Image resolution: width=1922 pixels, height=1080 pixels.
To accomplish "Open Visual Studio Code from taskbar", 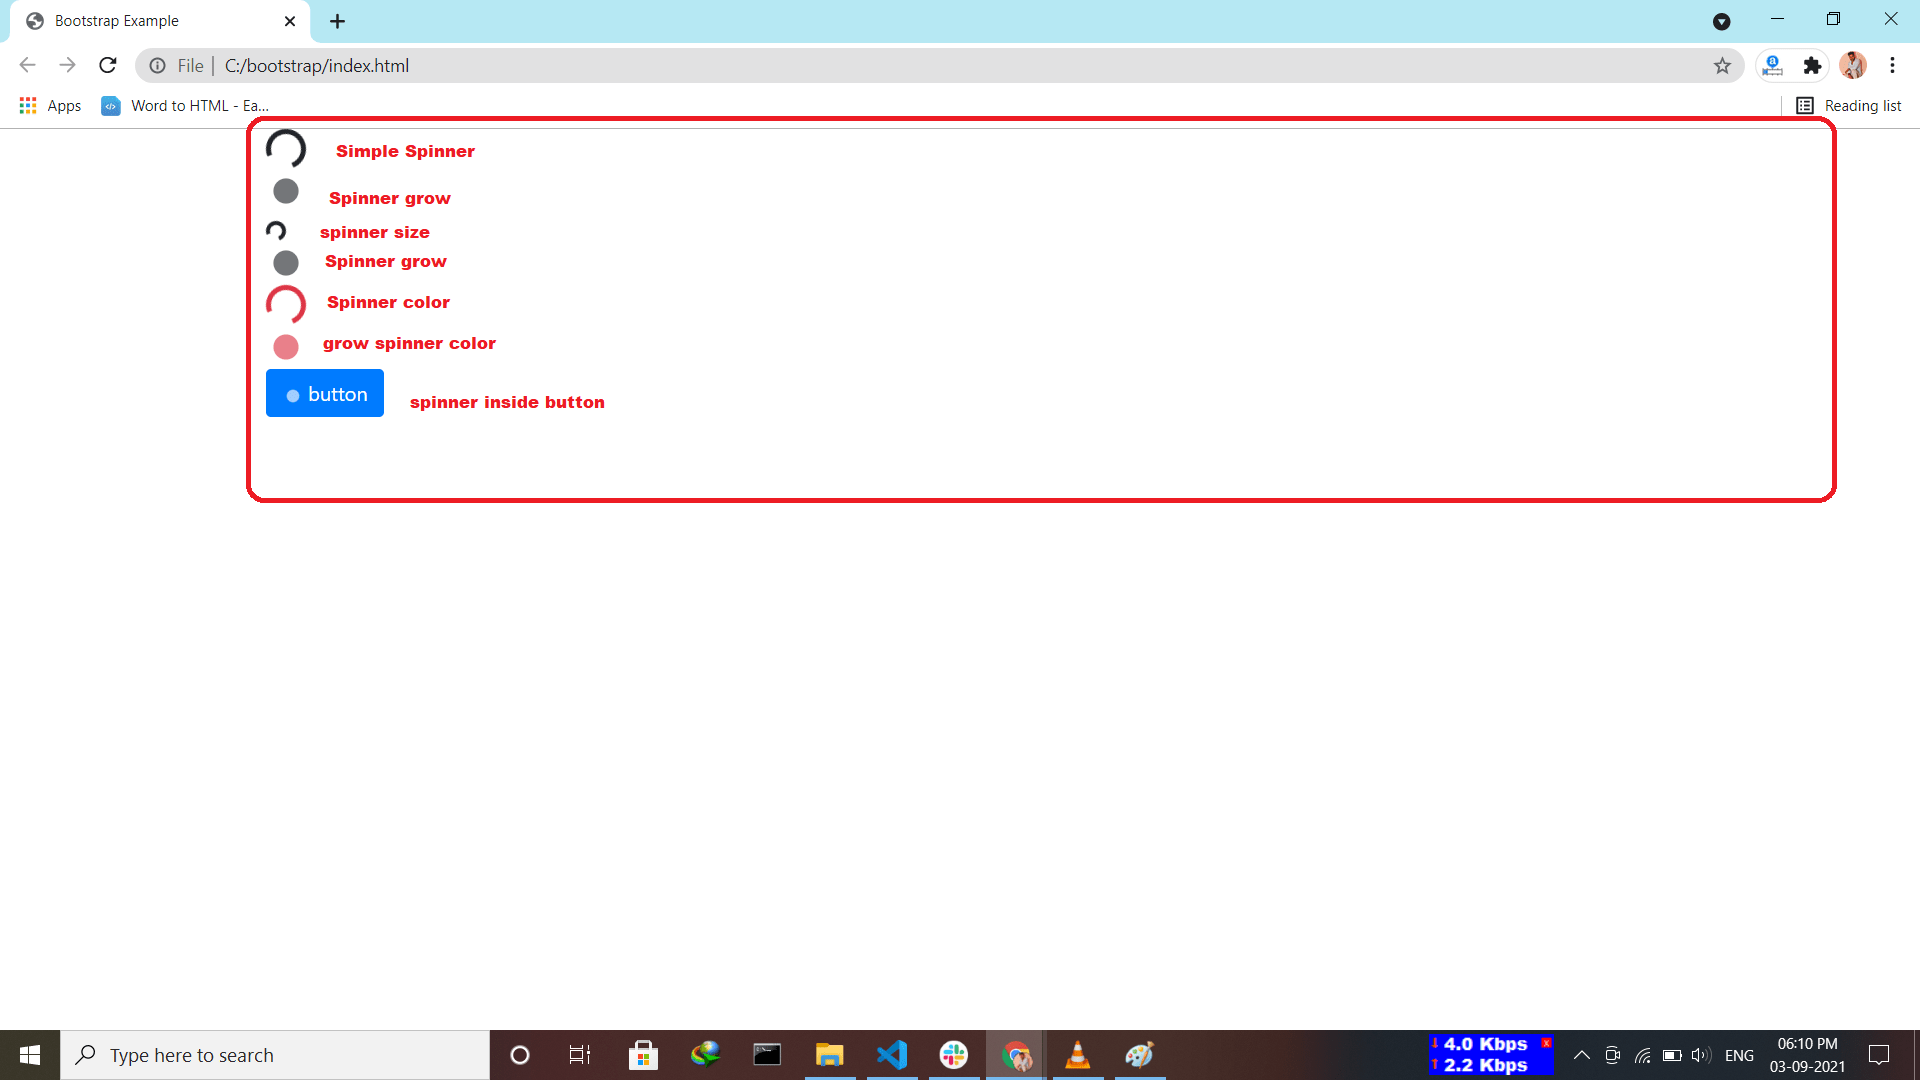I will pyautogui.click(x=891, y=1055).
